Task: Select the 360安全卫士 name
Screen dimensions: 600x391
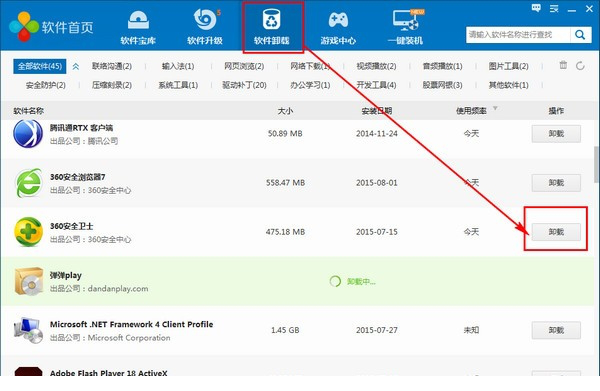Action: point(72,226)
